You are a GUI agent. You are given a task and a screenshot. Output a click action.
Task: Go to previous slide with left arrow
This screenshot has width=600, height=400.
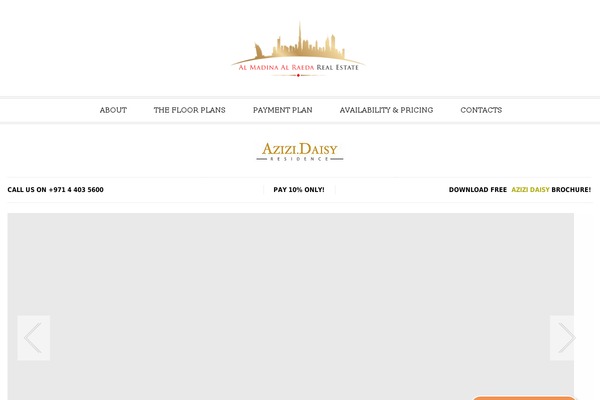coord(34,338)
